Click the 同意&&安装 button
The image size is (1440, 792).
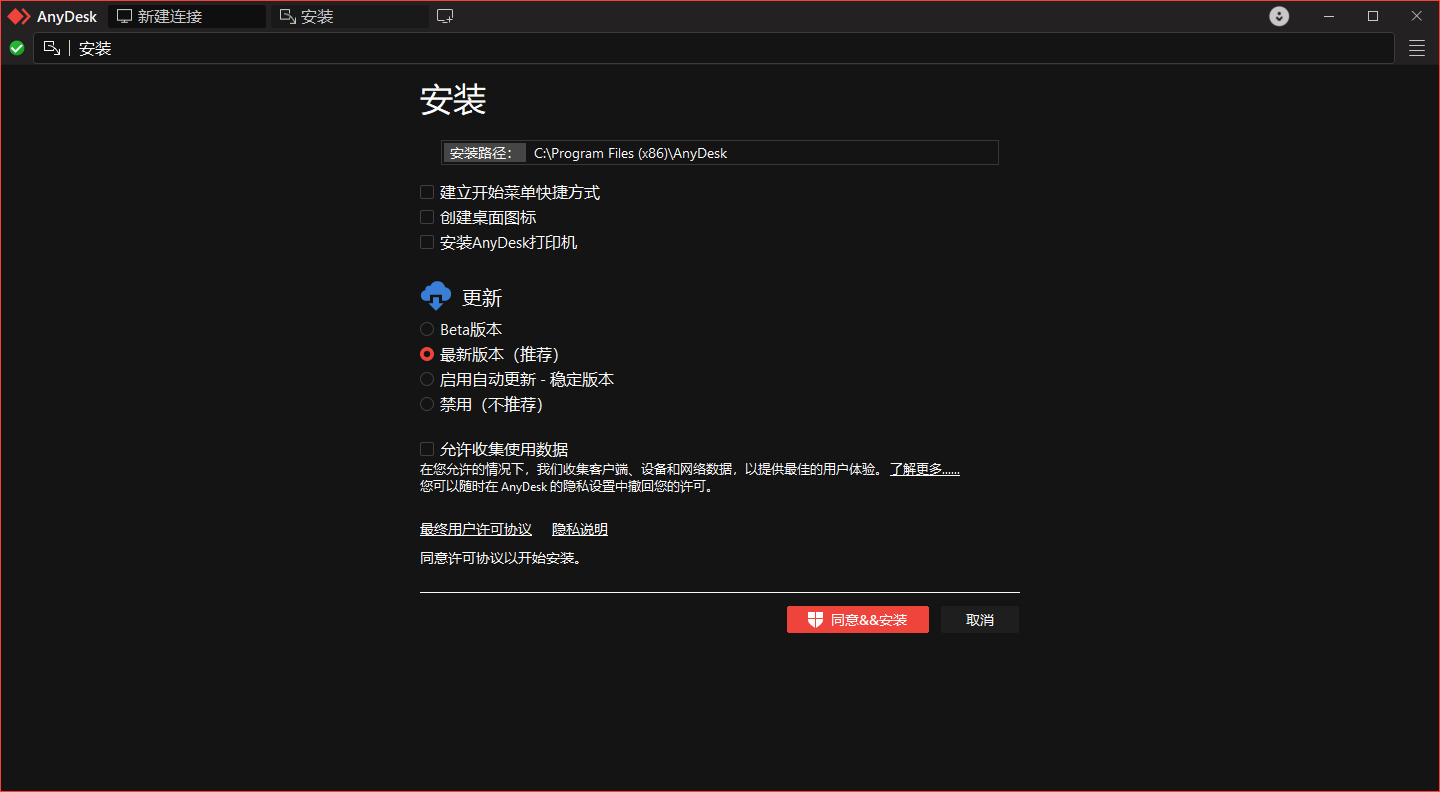point(858,620)
